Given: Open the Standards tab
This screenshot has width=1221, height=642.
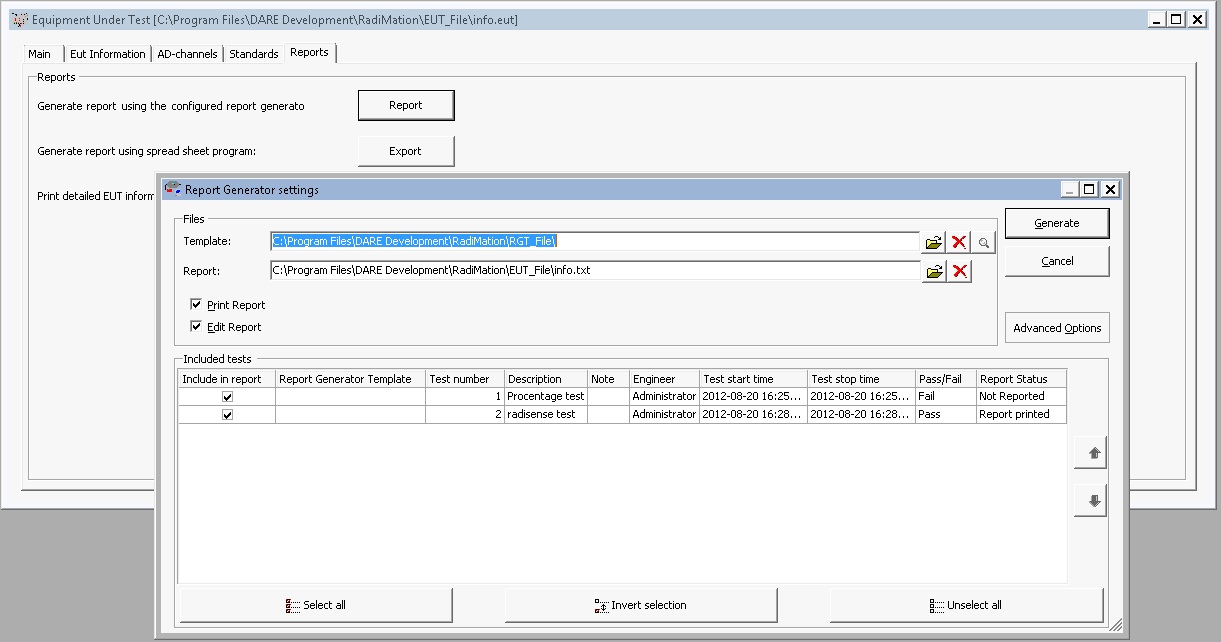Looking at the screenshot, I should click(x=253, y=54).
